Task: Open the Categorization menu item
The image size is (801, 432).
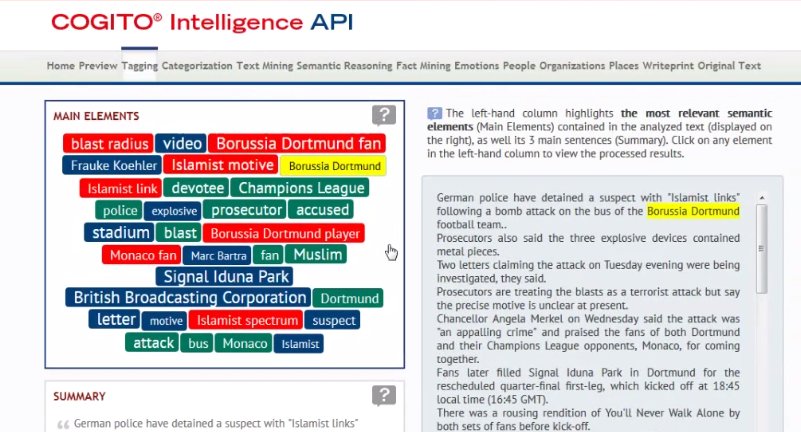Action: [x=197, y=66]
